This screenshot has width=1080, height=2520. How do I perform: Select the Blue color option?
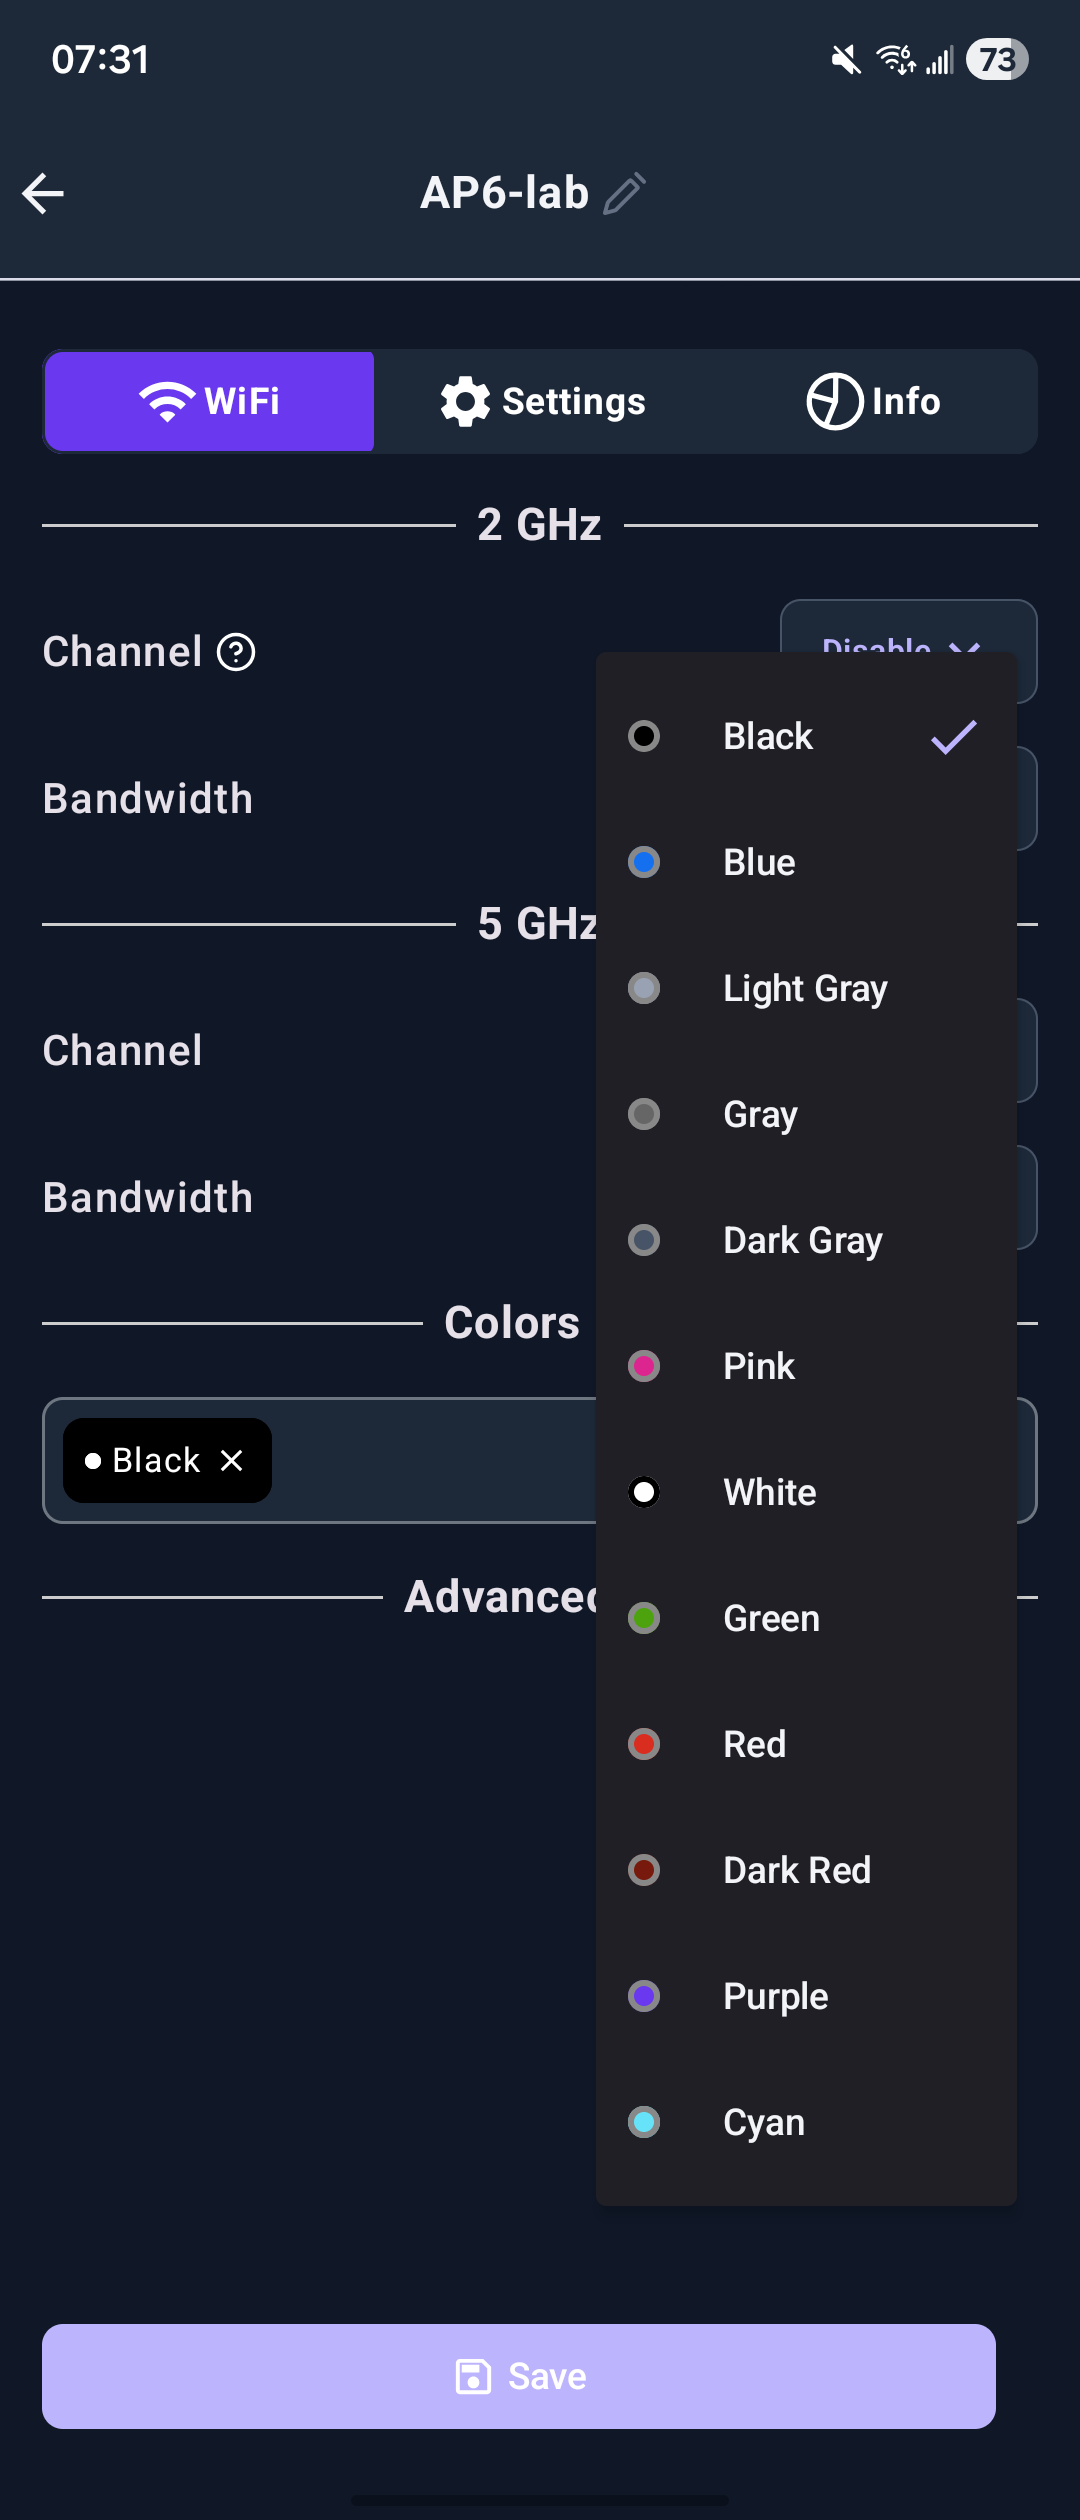point(760,862)
